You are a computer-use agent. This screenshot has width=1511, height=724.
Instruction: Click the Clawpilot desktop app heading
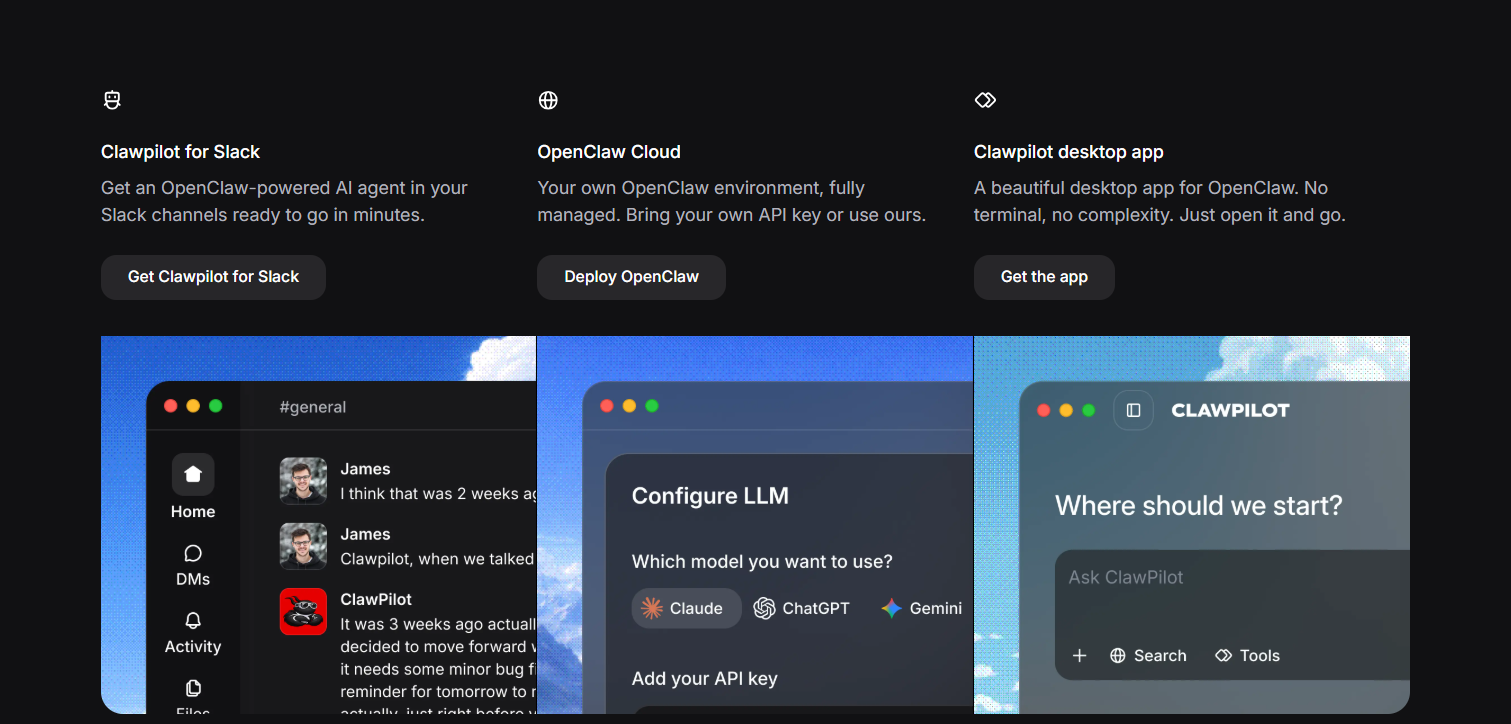[1068, 152]
